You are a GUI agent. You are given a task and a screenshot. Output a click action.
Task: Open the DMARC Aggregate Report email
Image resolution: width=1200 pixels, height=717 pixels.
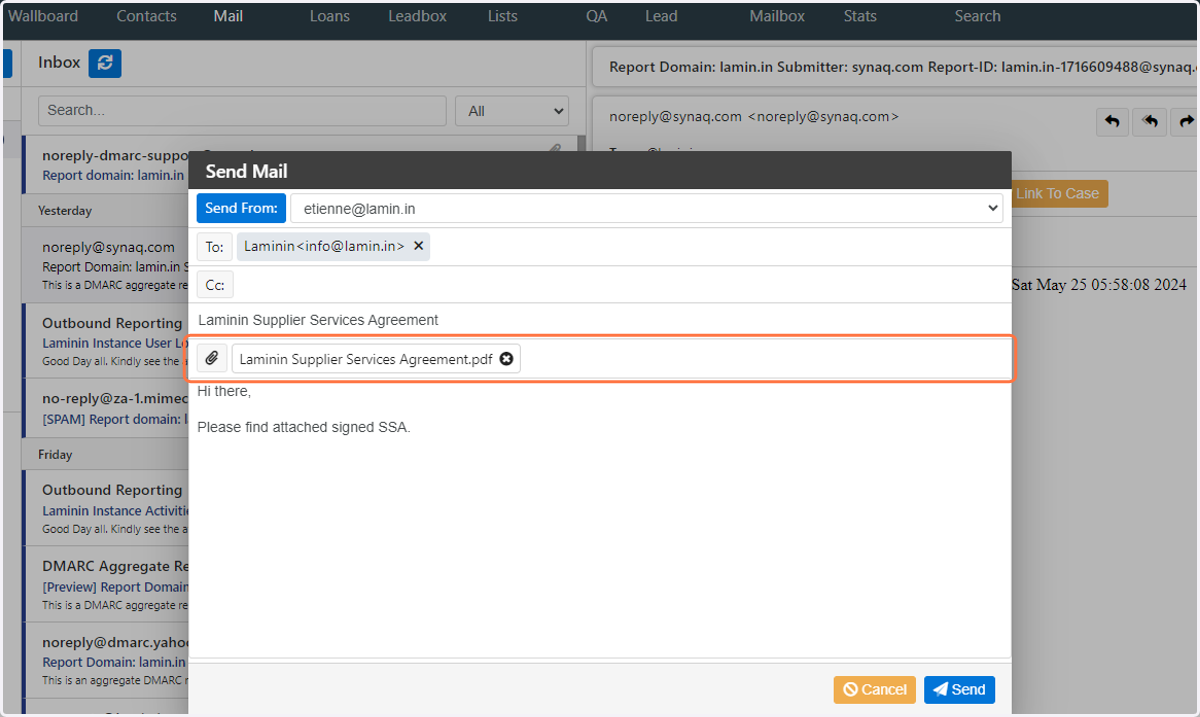tap(105, 585)
